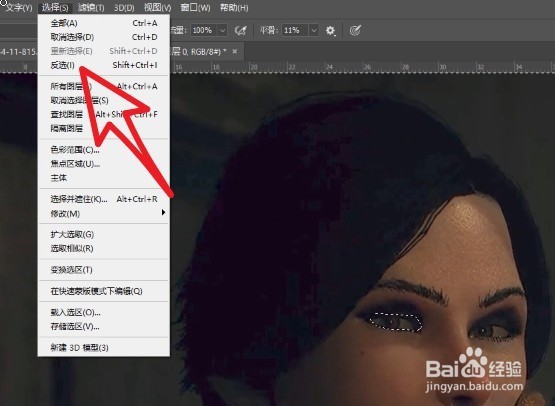Open the 窗口(W) menu

tap(195, 7)
